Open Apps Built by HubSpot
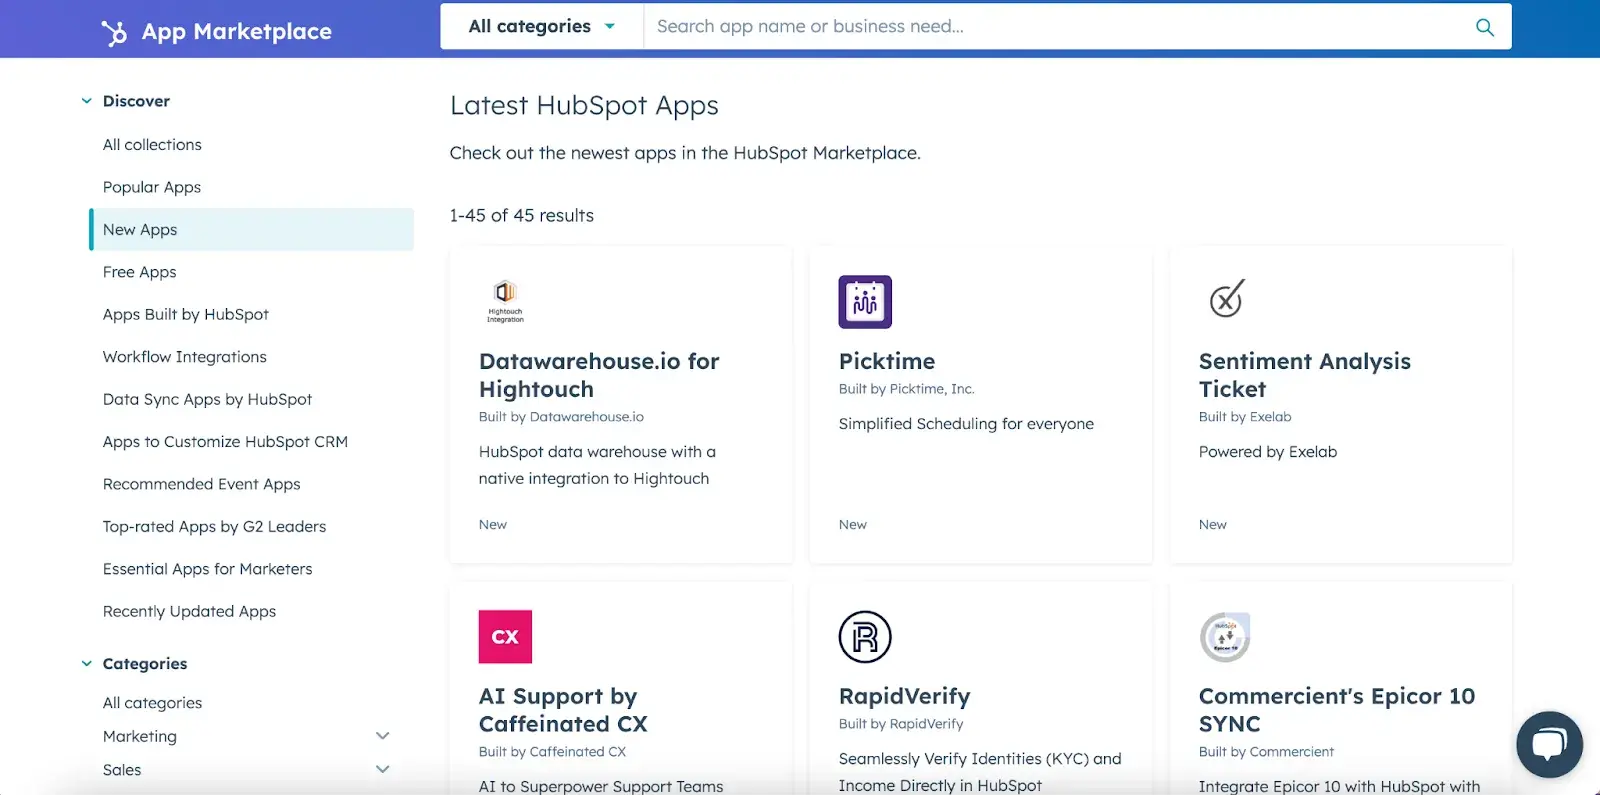1600x795 pixels. 186,315
